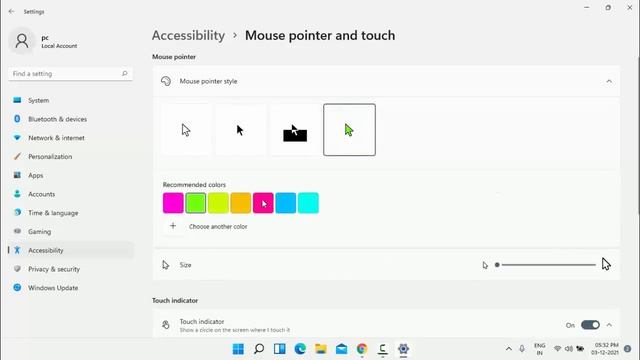The height and width of the screenshot is (360, 640).
Task: Launch Microsoft Edge from the taskbar
Action: tap(300, 349)
